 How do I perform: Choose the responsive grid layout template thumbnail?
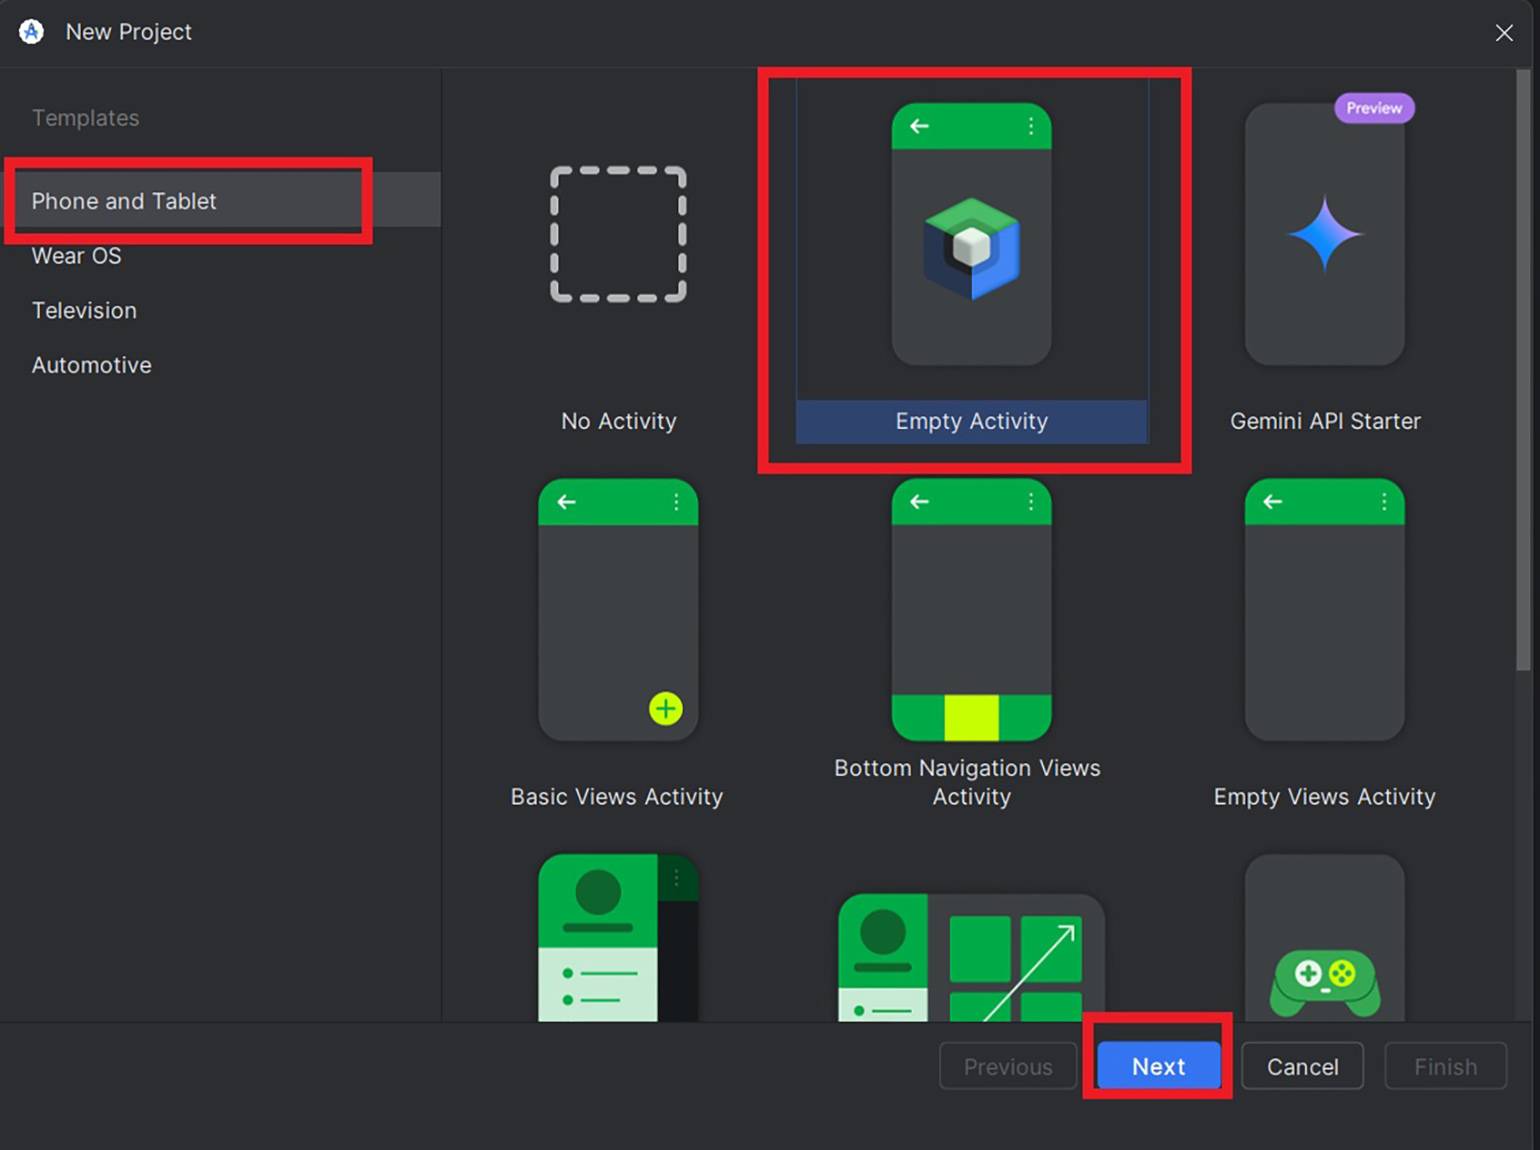tap(971, 957)
